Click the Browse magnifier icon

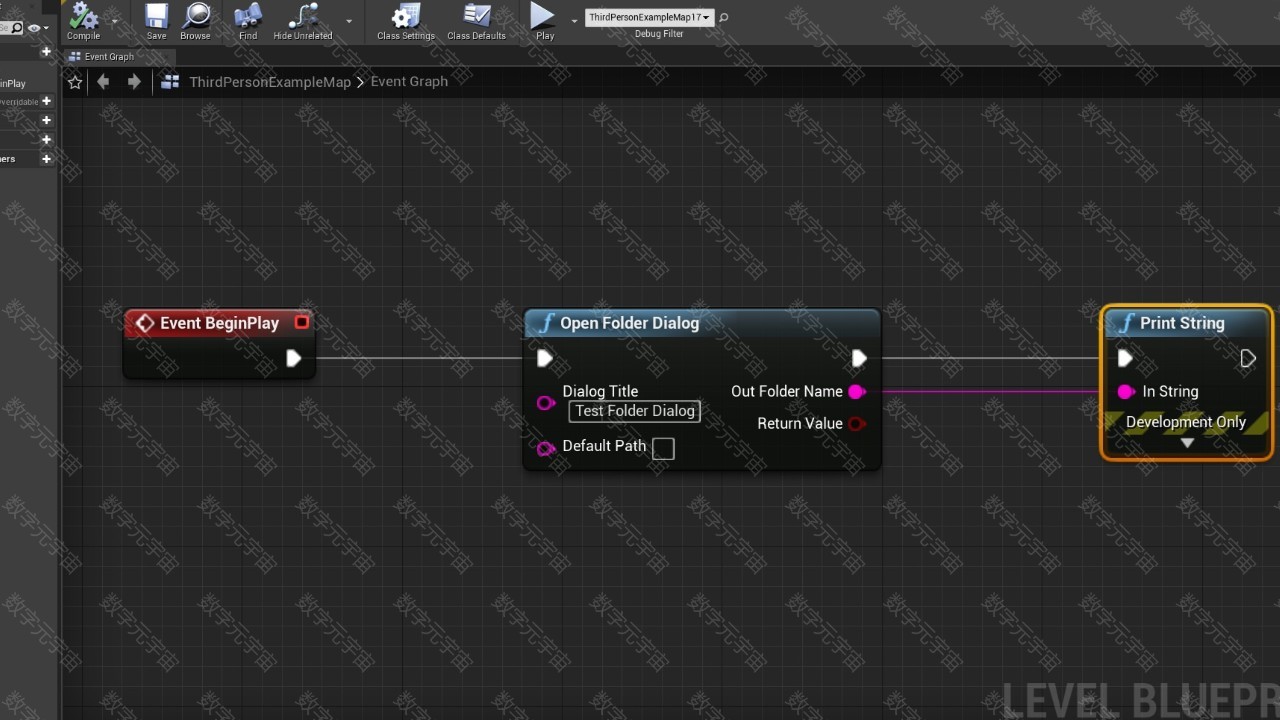(x=195, y=17)
